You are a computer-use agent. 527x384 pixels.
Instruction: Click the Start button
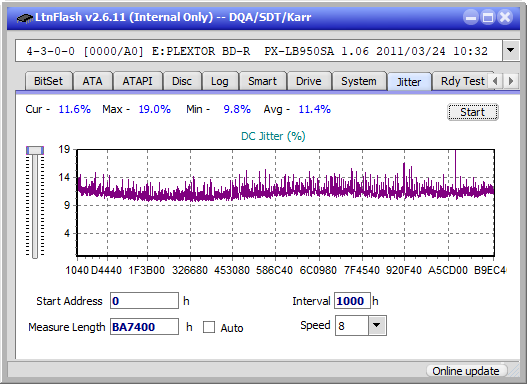473,112
